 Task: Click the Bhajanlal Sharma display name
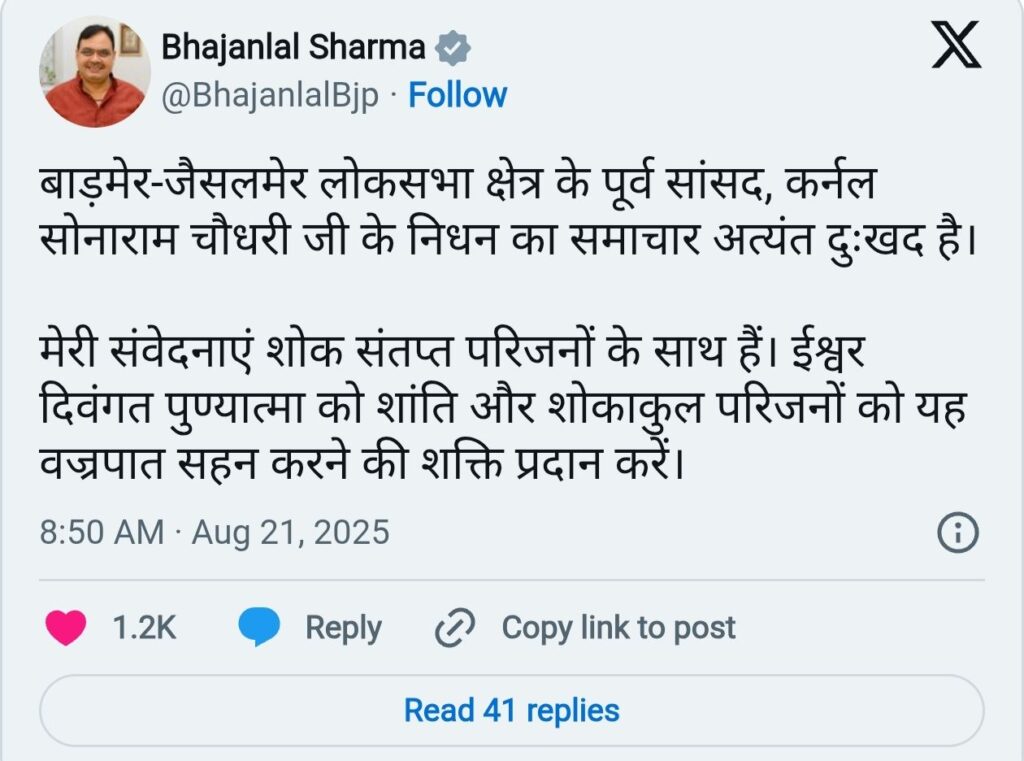[x=293, y=47]
